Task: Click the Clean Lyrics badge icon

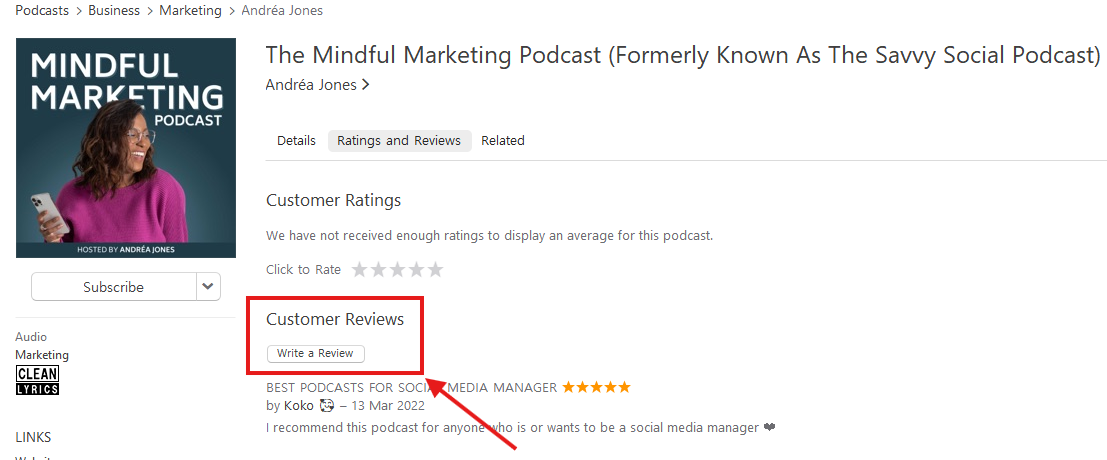Action: pyautogui.click(x=37, y=380)
